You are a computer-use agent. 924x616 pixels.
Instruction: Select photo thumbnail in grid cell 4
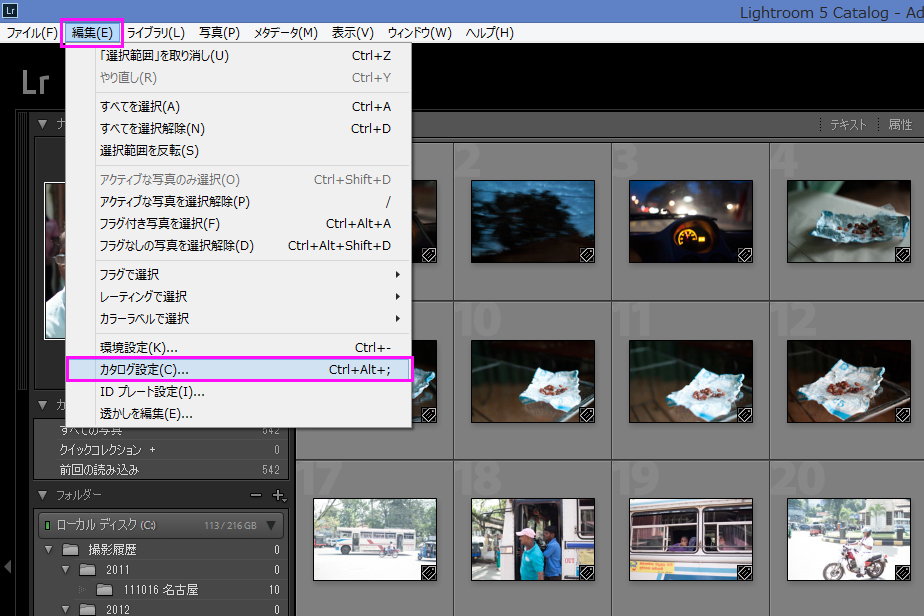coord(849,222)
